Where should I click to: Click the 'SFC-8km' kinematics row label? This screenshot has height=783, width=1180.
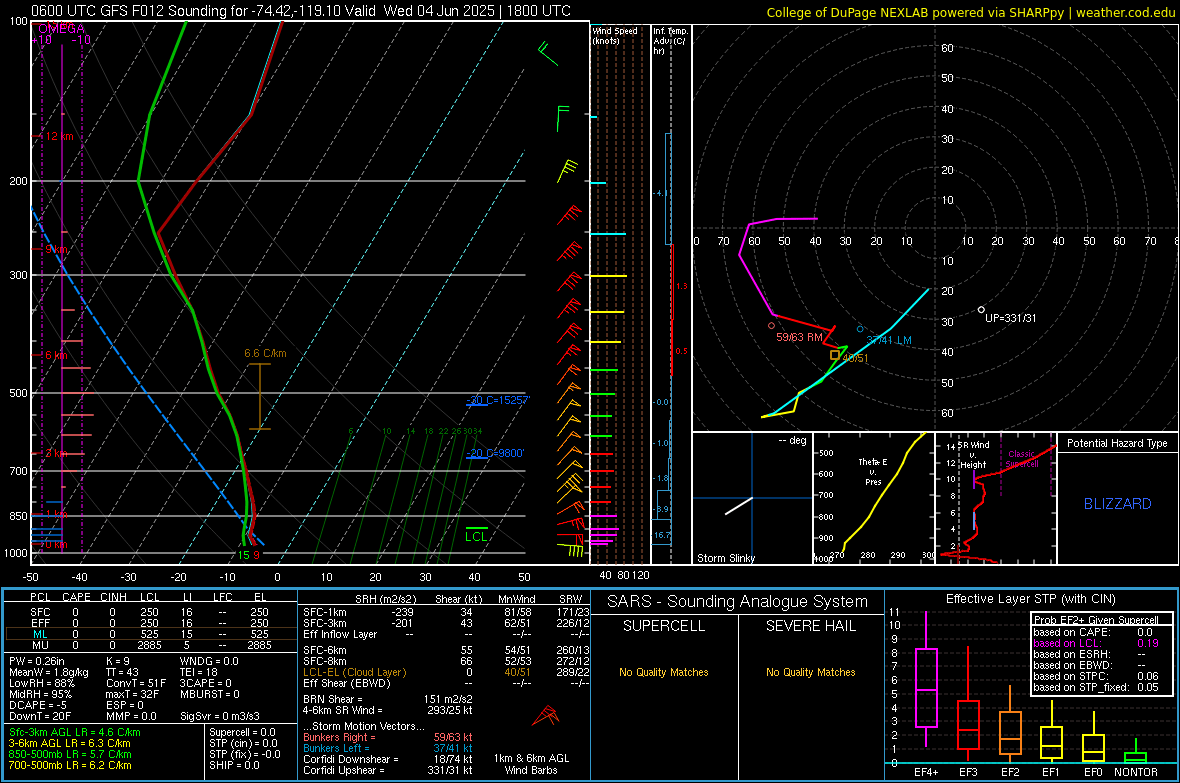[x=325, y=661]
